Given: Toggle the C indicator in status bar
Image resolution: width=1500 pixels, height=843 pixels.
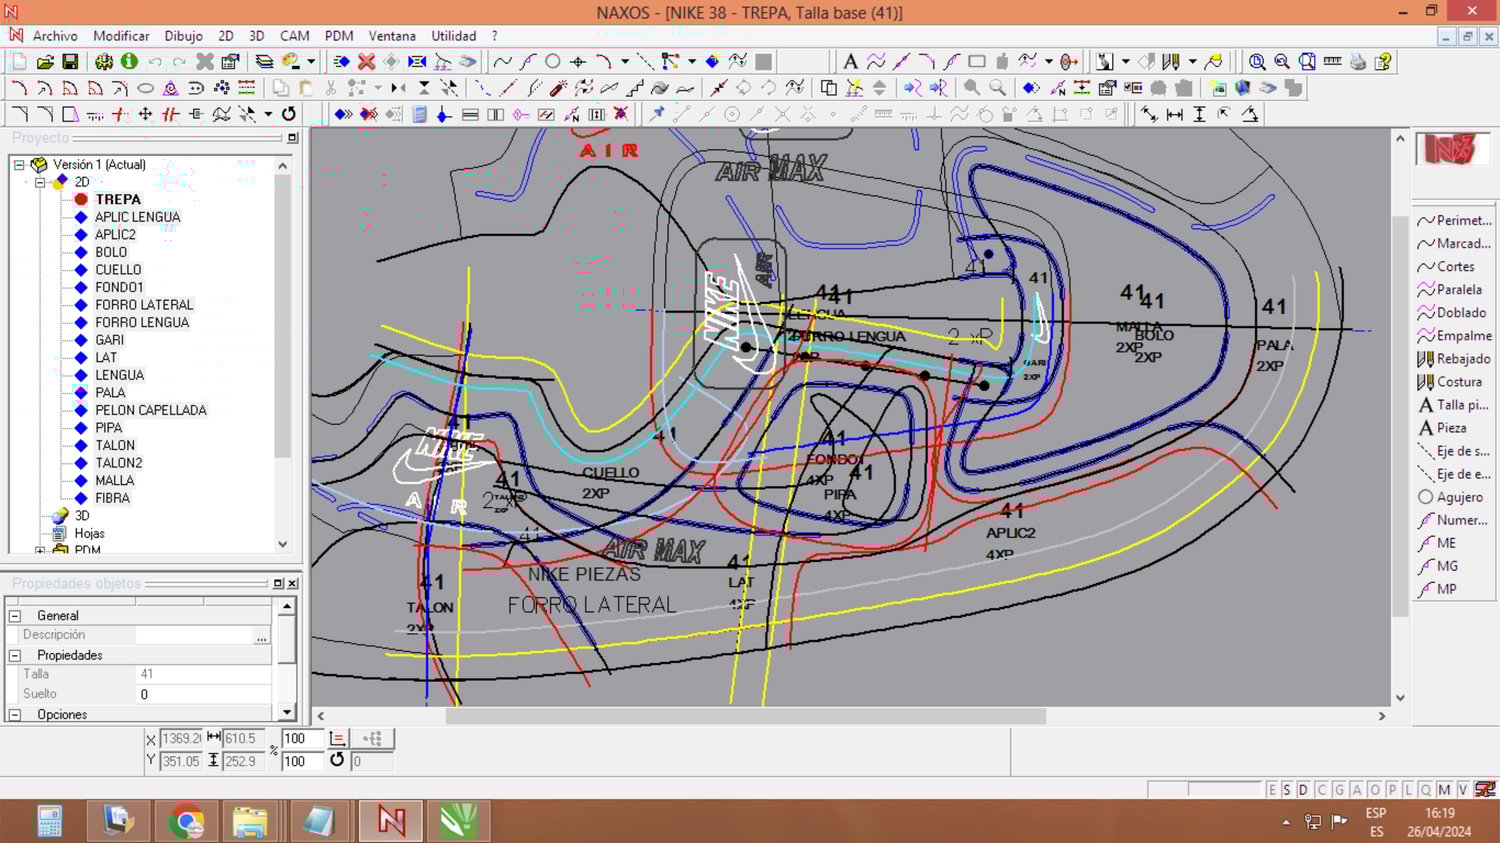Looking at the screenshot, I should click(1321, 790).
